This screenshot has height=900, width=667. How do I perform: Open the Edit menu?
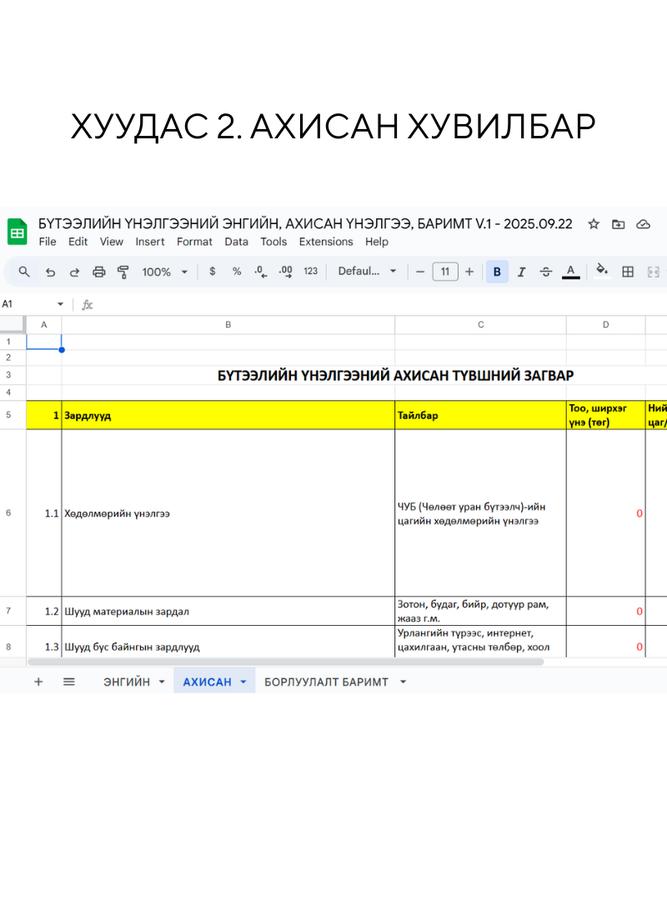point(77,242)
